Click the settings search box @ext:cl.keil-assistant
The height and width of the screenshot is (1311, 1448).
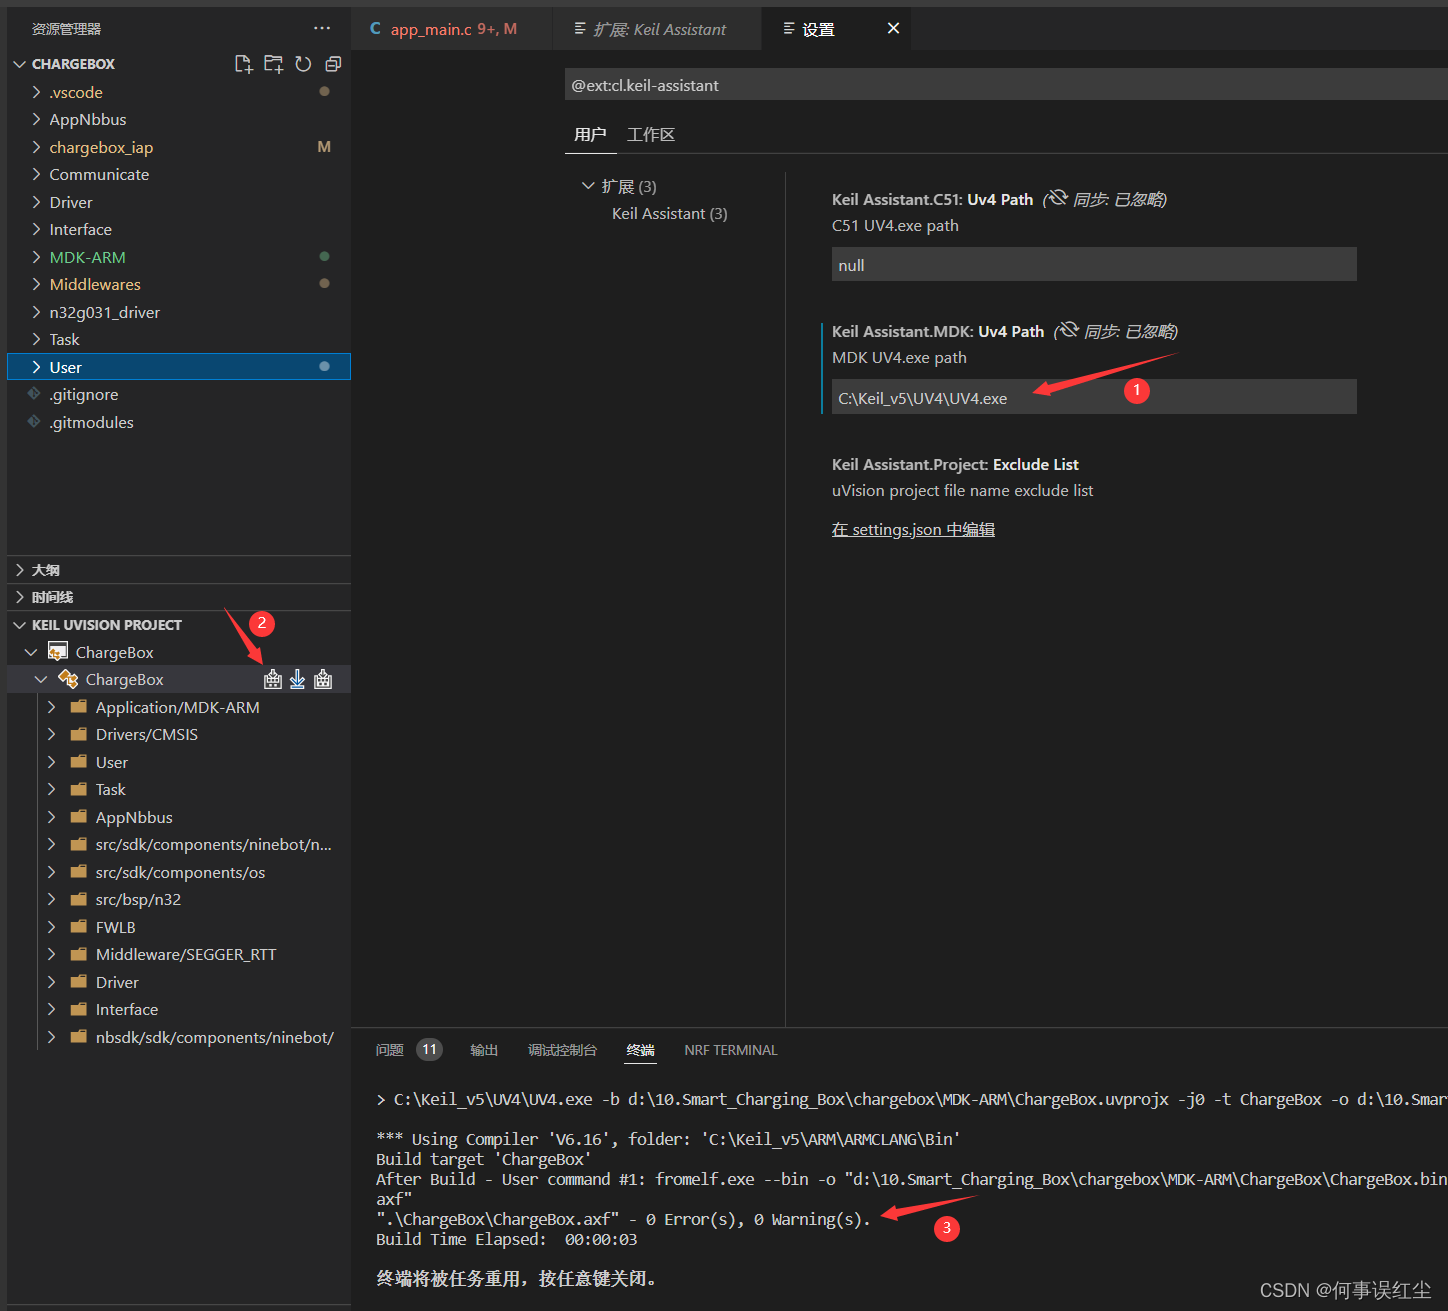click(x=1006, y=85)
